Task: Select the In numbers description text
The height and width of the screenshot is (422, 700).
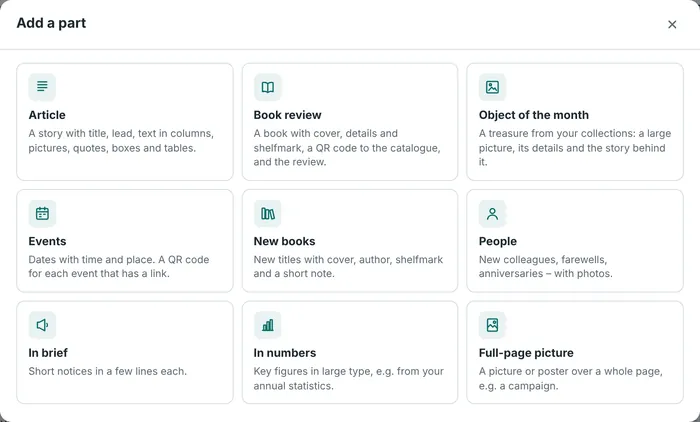Action: pos(349,378)
